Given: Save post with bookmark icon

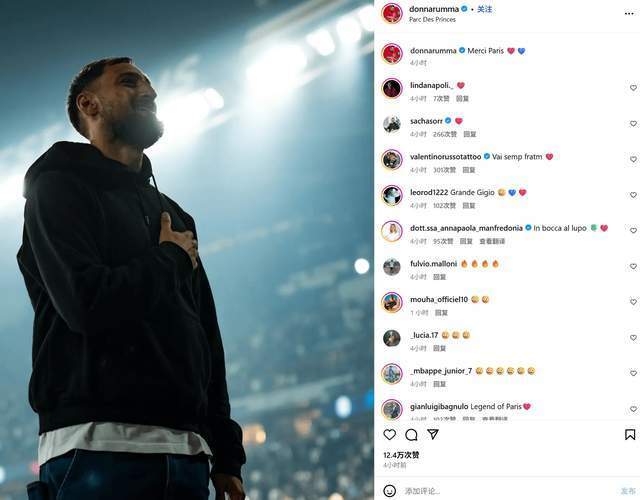Looking at the screenshot, I should click(630, 434).
